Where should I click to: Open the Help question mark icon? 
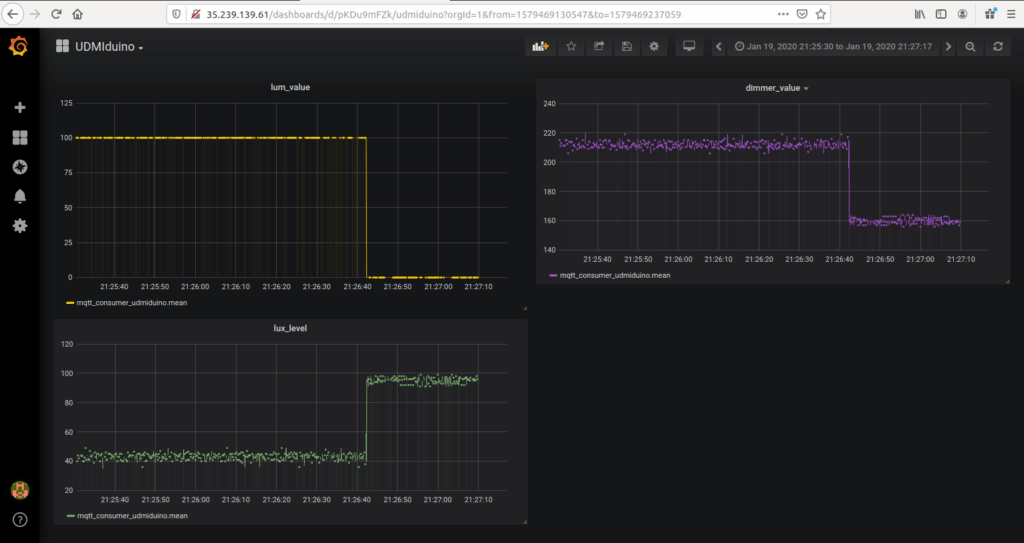20,520
